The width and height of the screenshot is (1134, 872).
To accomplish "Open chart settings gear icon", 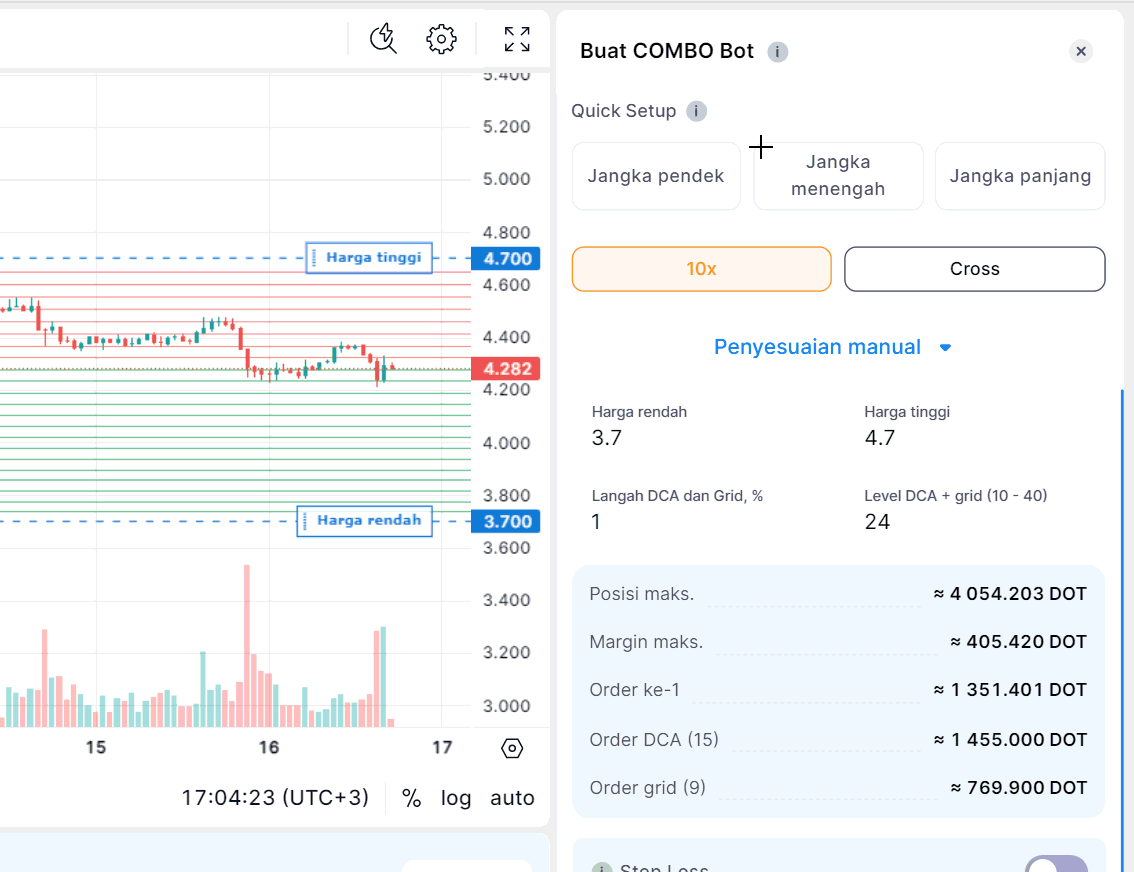I will [x=441, y=39].
